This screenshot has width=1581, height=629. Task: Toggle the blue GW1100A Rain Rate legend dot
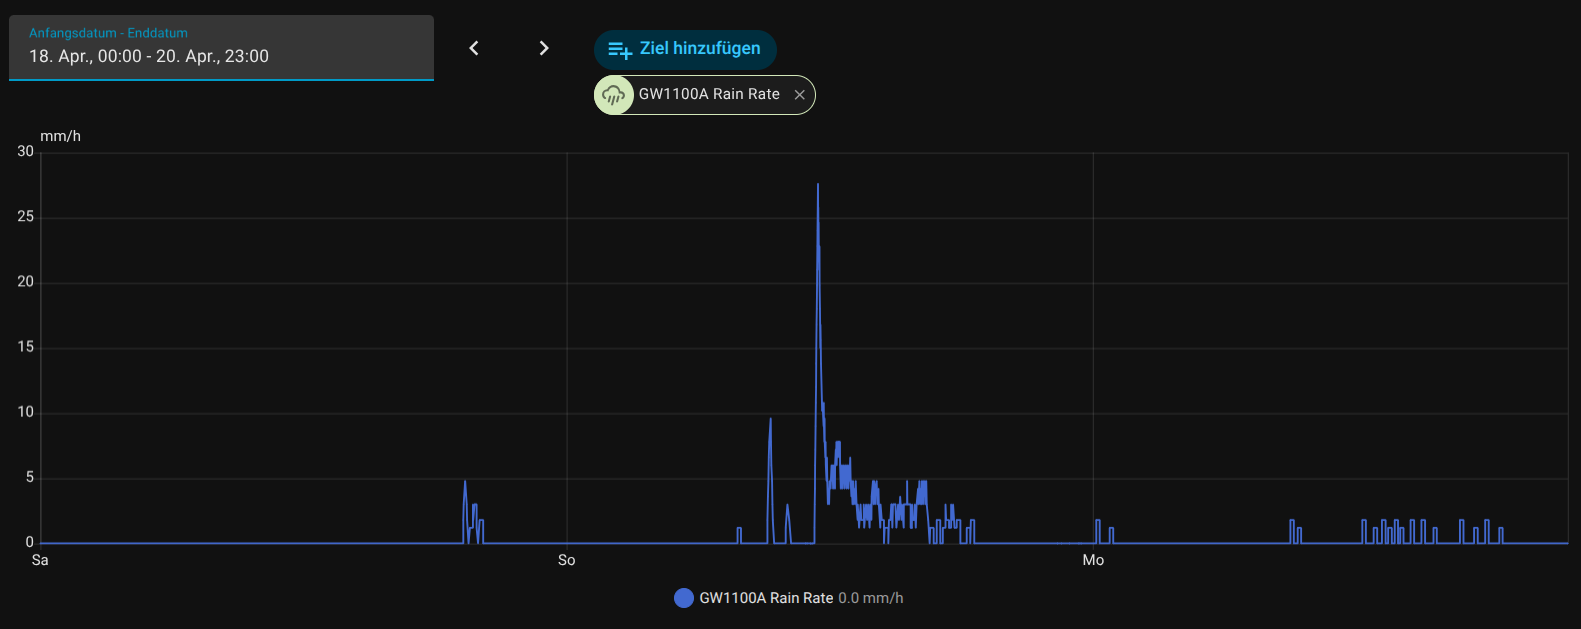click(x=684, y=598)
